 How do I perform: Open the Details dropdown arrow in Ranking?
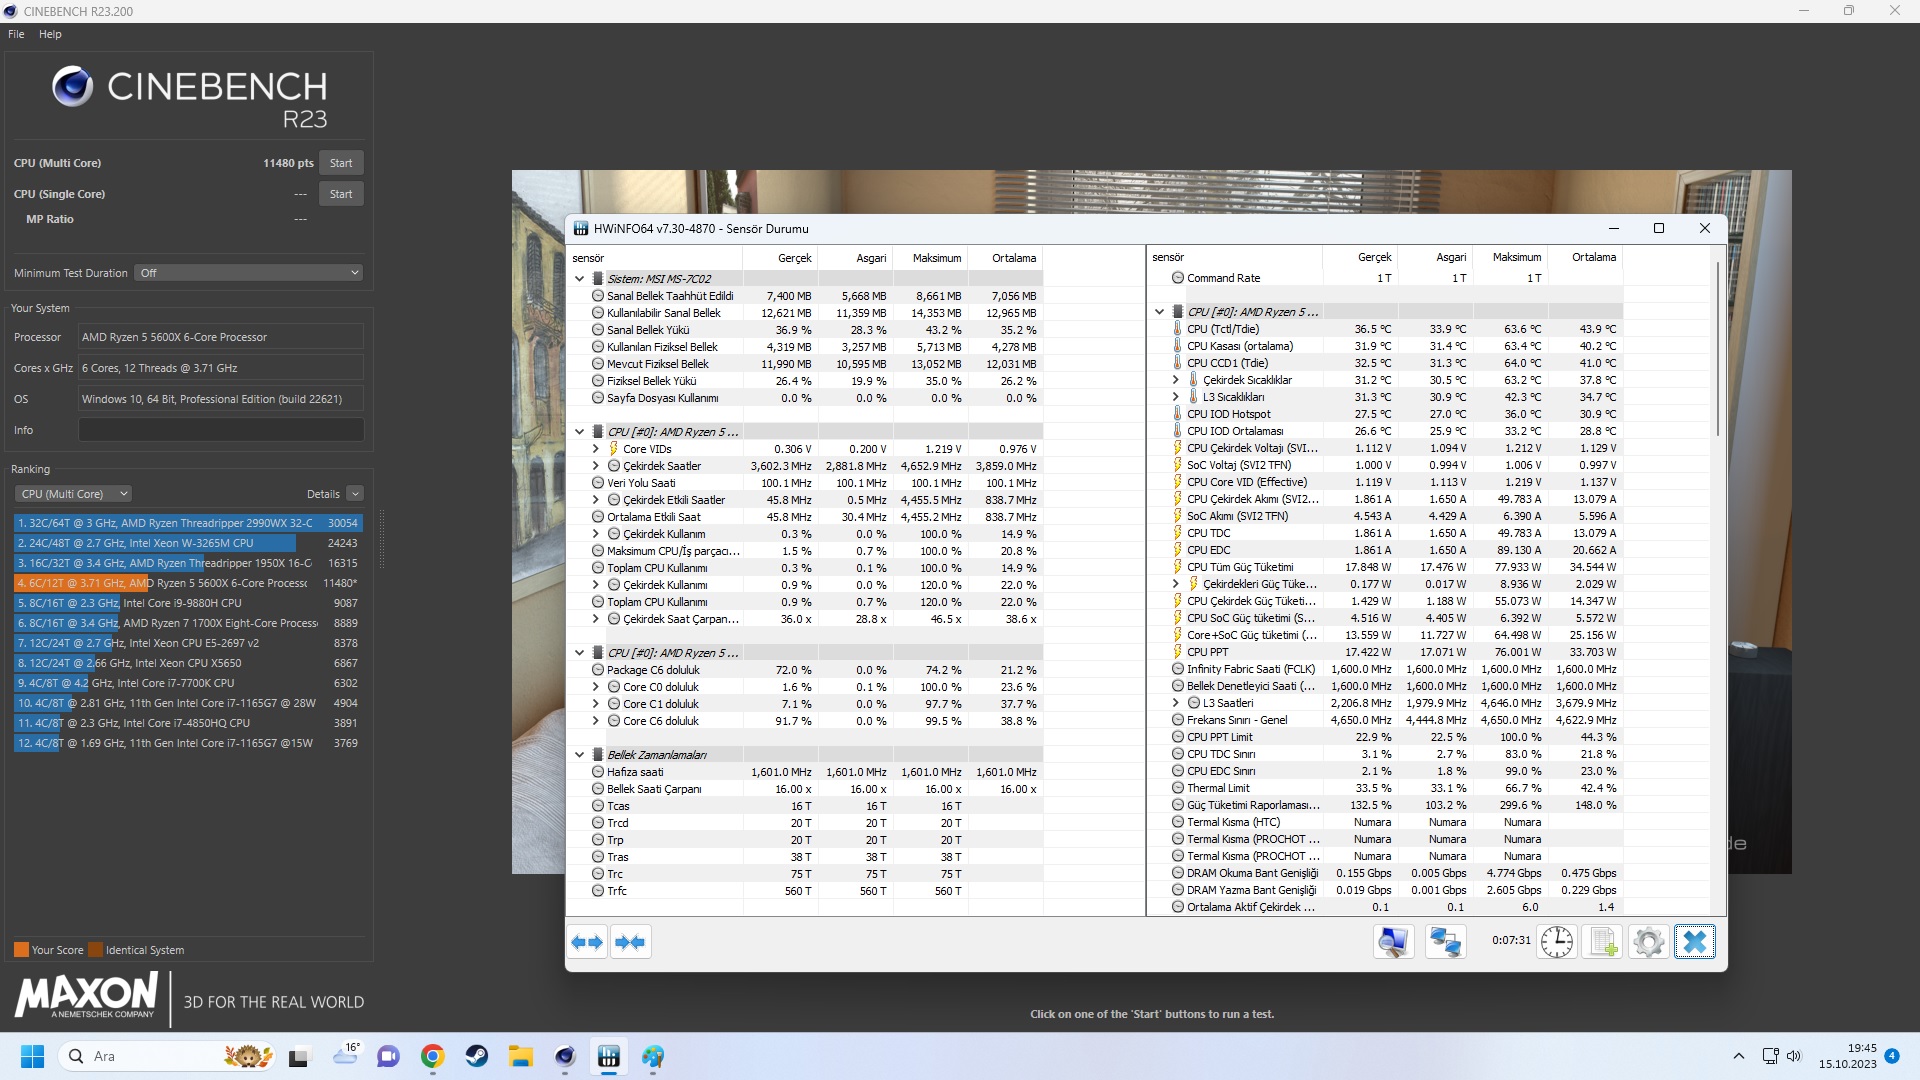pyautogui.click(x=355, y=494)
